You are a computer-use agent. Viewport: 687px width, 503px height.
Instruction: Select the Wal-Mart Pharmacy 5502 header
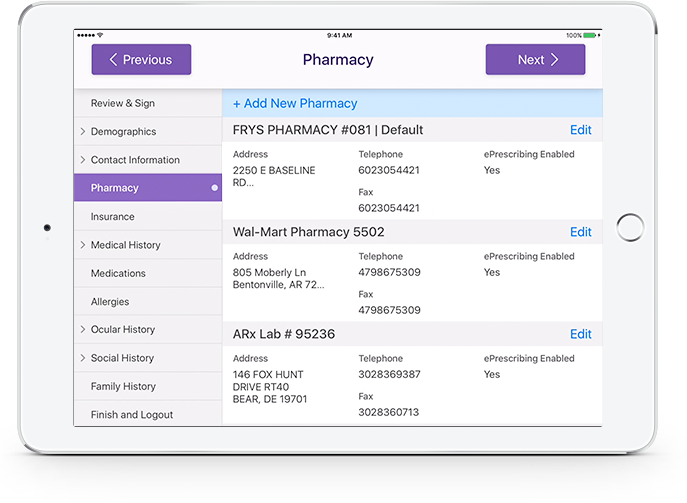[308, 232]
